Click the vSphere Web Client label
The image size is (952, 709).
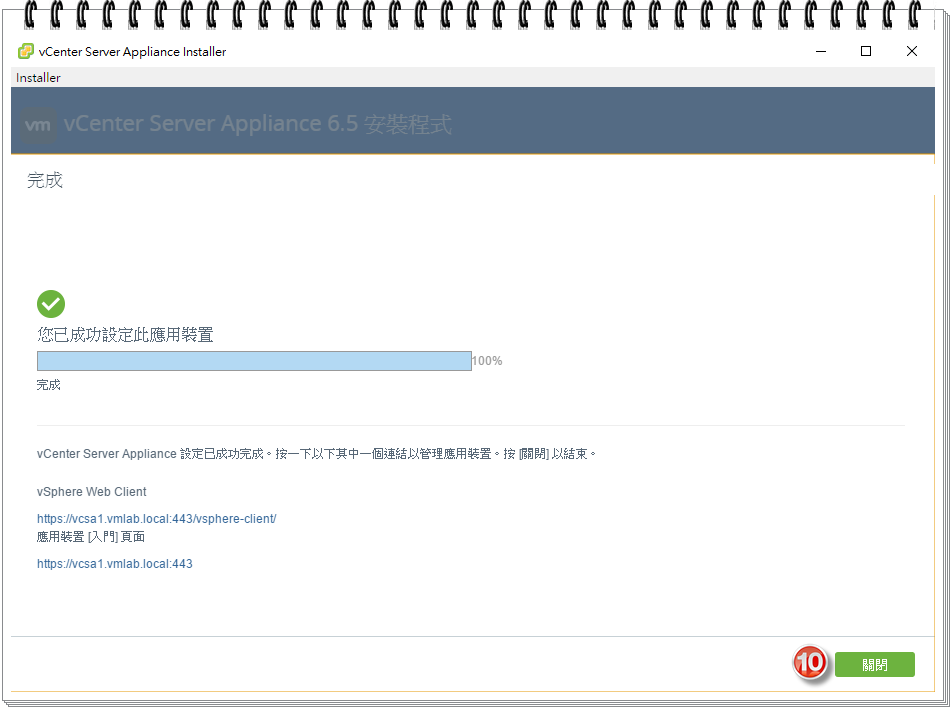(x=92, y=492)
